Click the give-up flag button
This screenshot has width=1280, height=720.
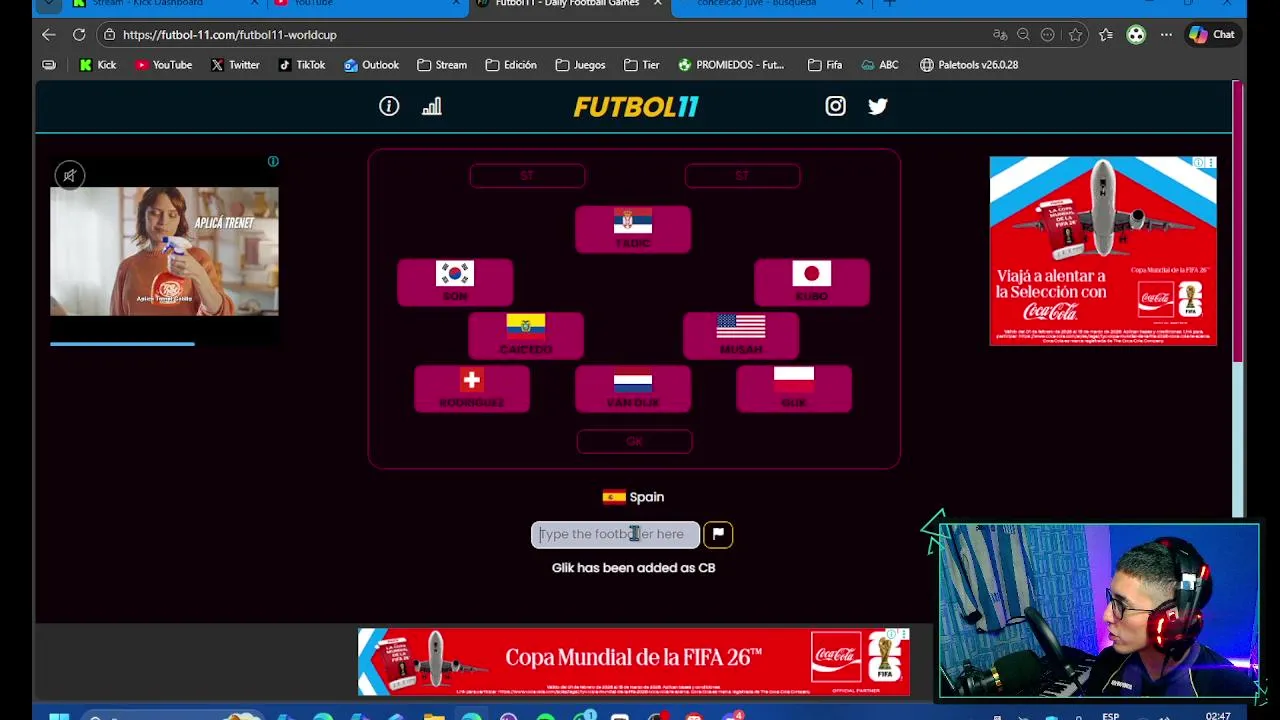click(x=718, y=534)
